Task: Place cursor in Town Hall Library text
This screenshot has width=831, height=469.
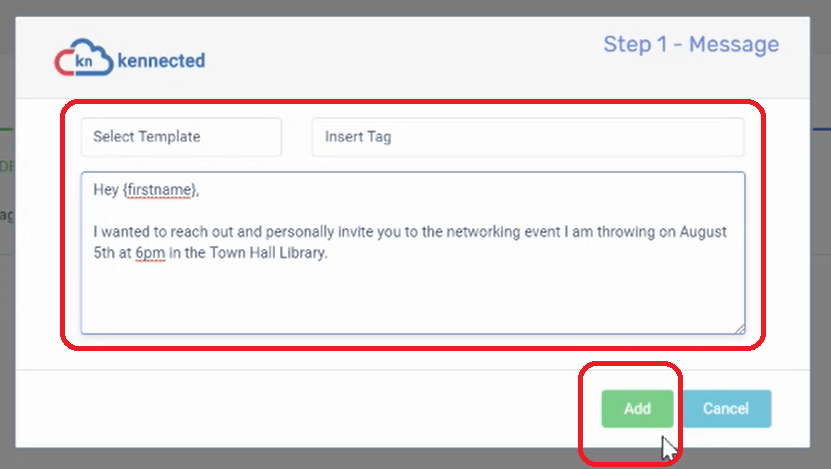Action: tap(268, 253)
